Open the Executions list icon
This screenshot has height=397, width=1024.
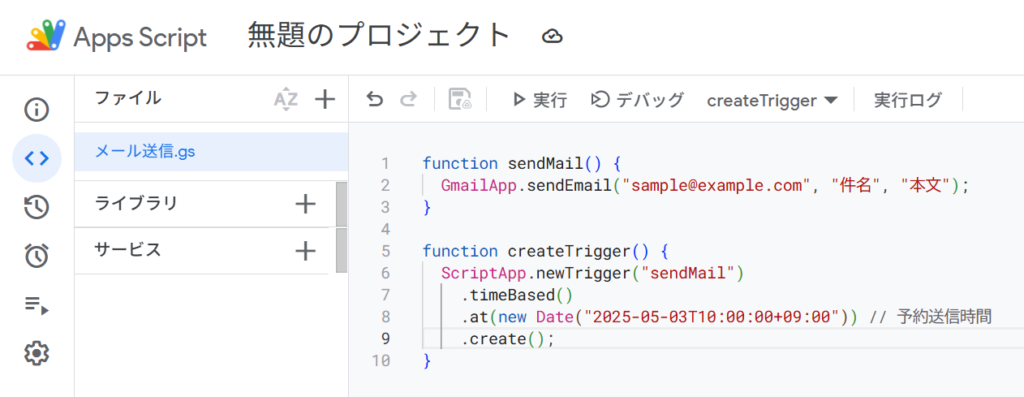pos(37,305)
